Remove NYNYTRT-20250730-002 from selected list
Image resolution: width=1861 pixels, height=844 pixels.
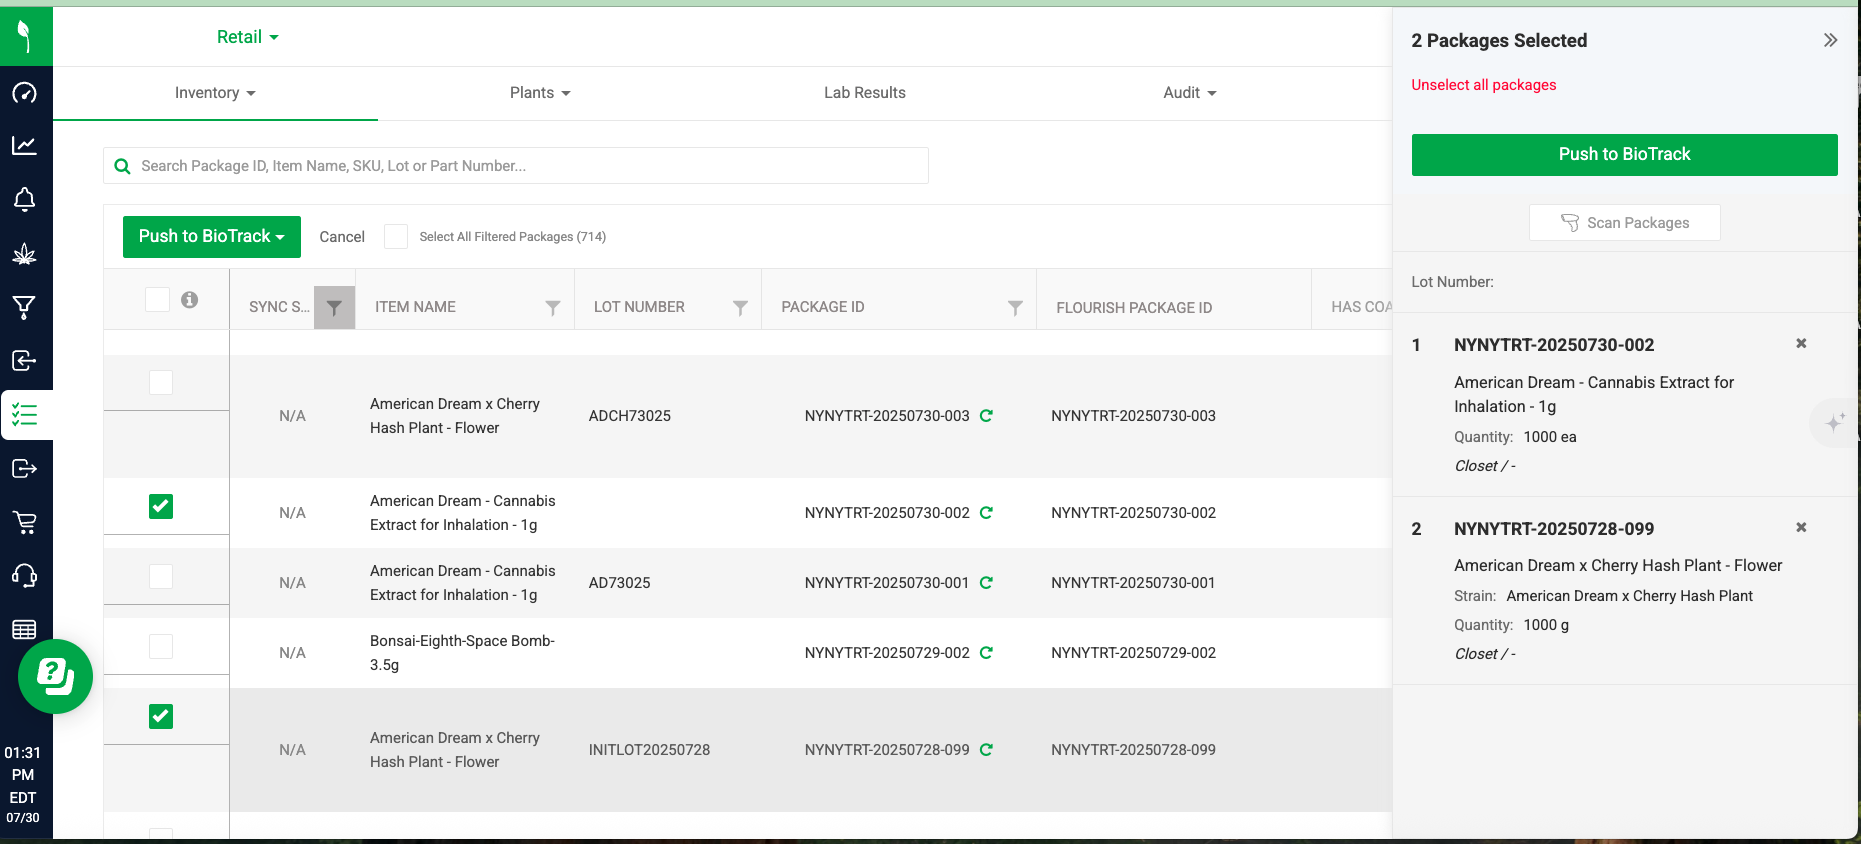click(1801, 343)
